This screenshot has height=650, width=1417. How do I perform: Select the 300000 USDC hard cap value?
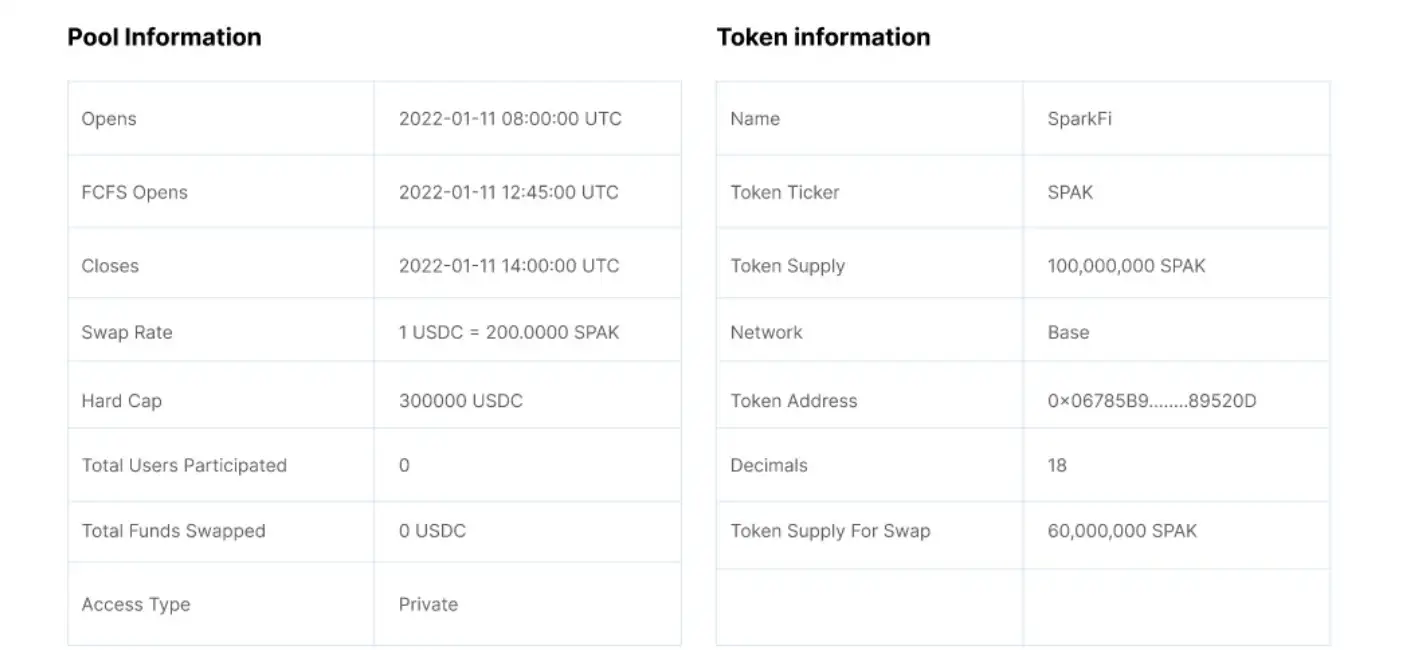point(460,401)
